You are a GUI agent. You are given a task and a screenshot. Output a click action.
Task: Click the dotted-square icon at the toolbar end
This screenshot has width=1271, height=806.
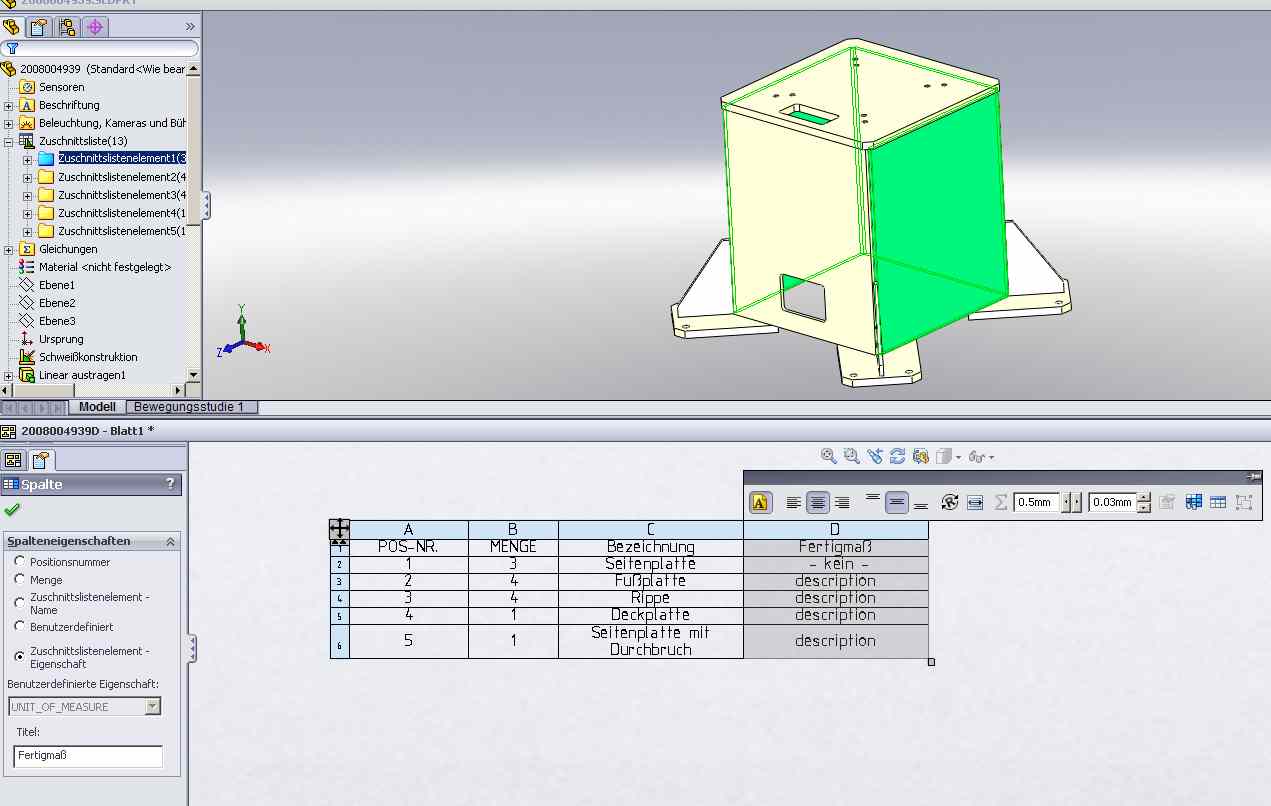1244,503
